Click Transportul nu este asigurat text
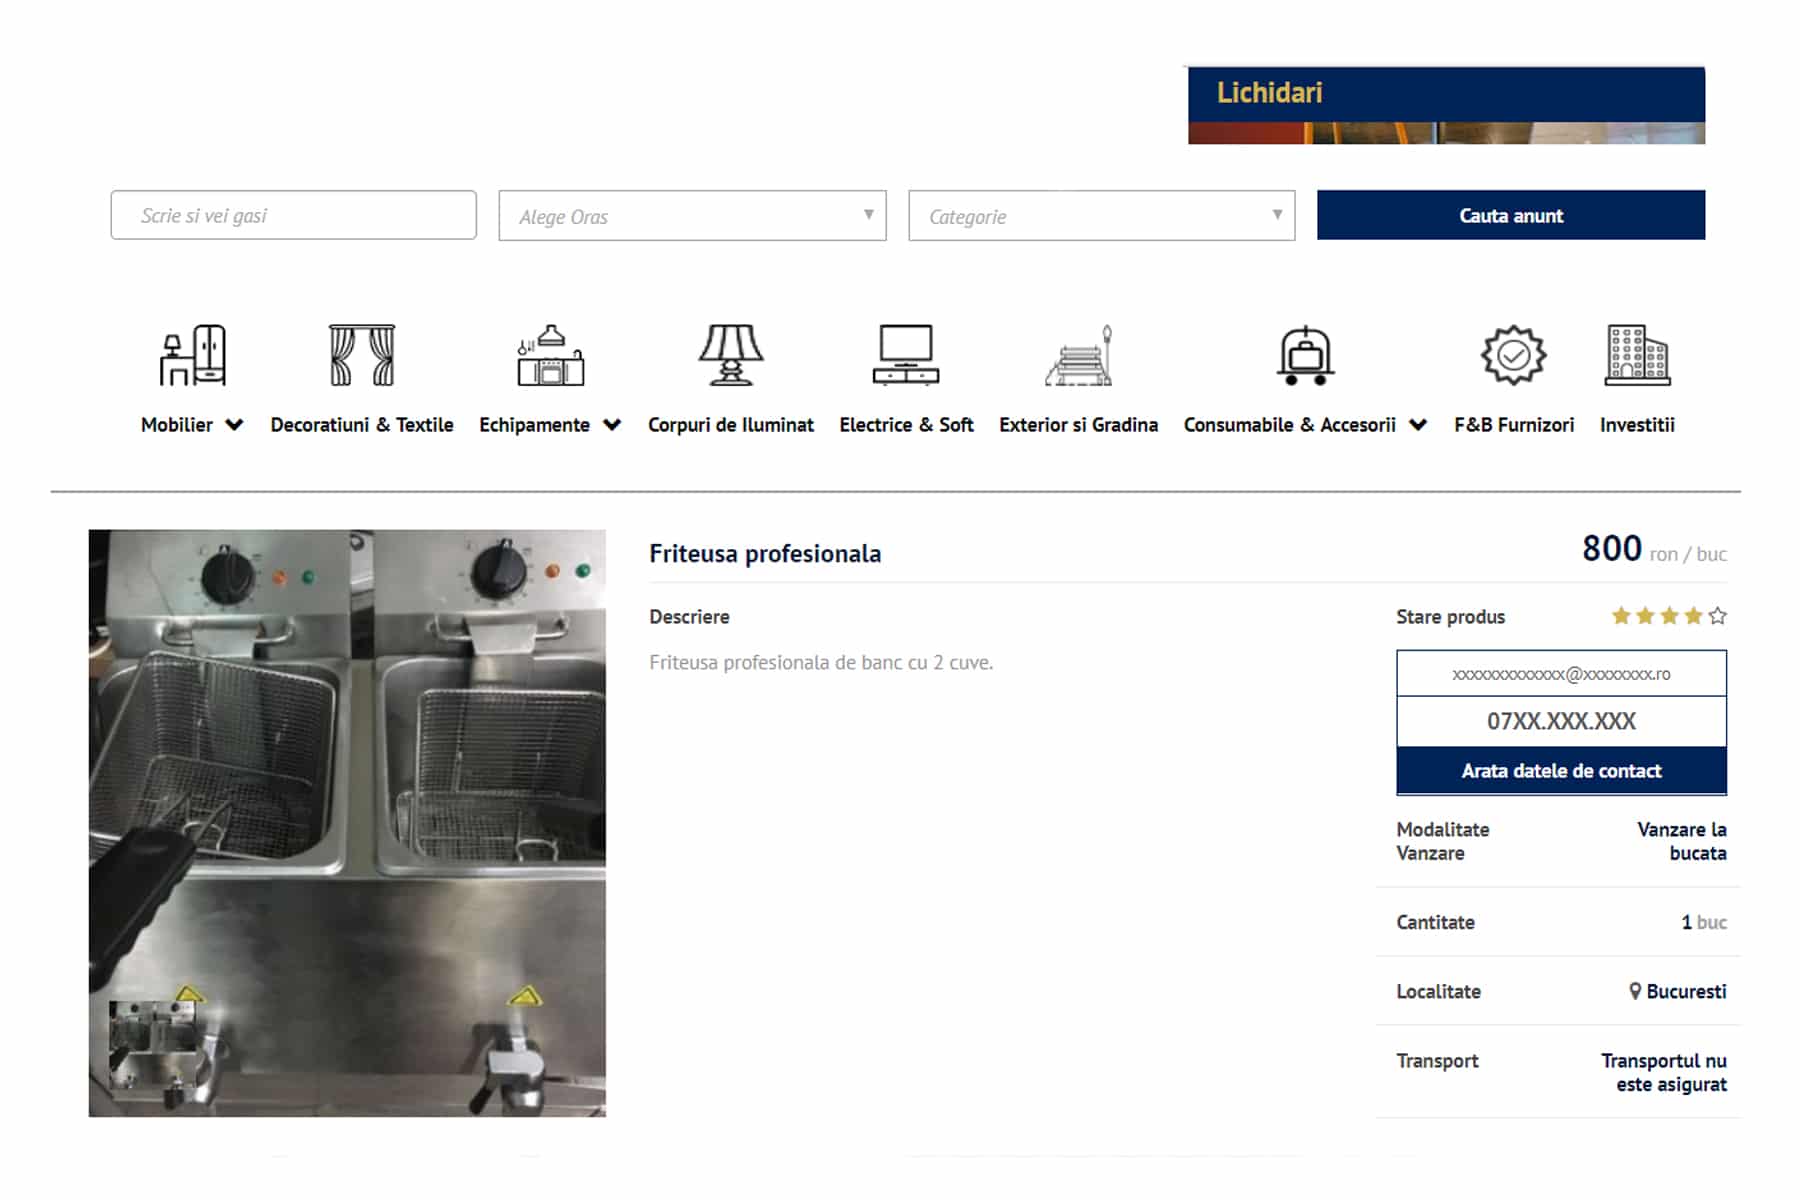 pyautogui.click(x=1663, y=1072)
